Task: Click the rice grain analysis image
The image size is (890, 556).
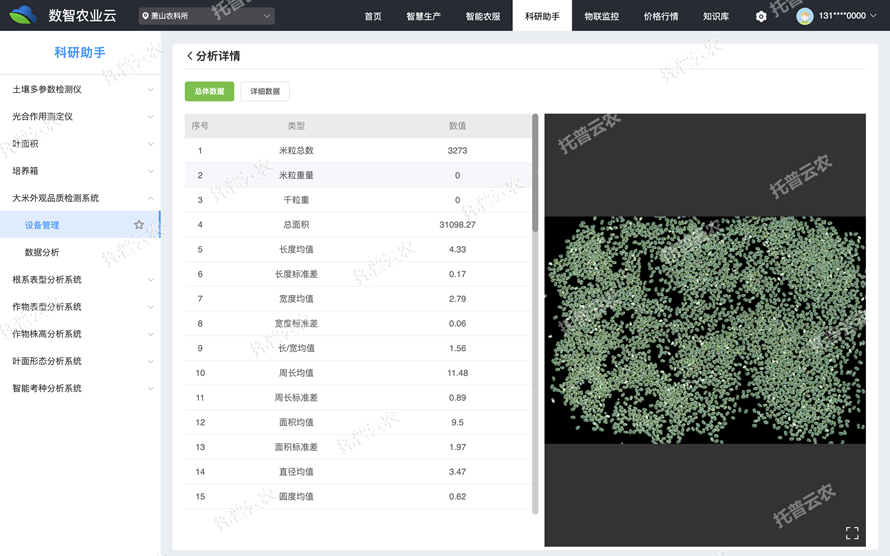Action: (705, 330)
